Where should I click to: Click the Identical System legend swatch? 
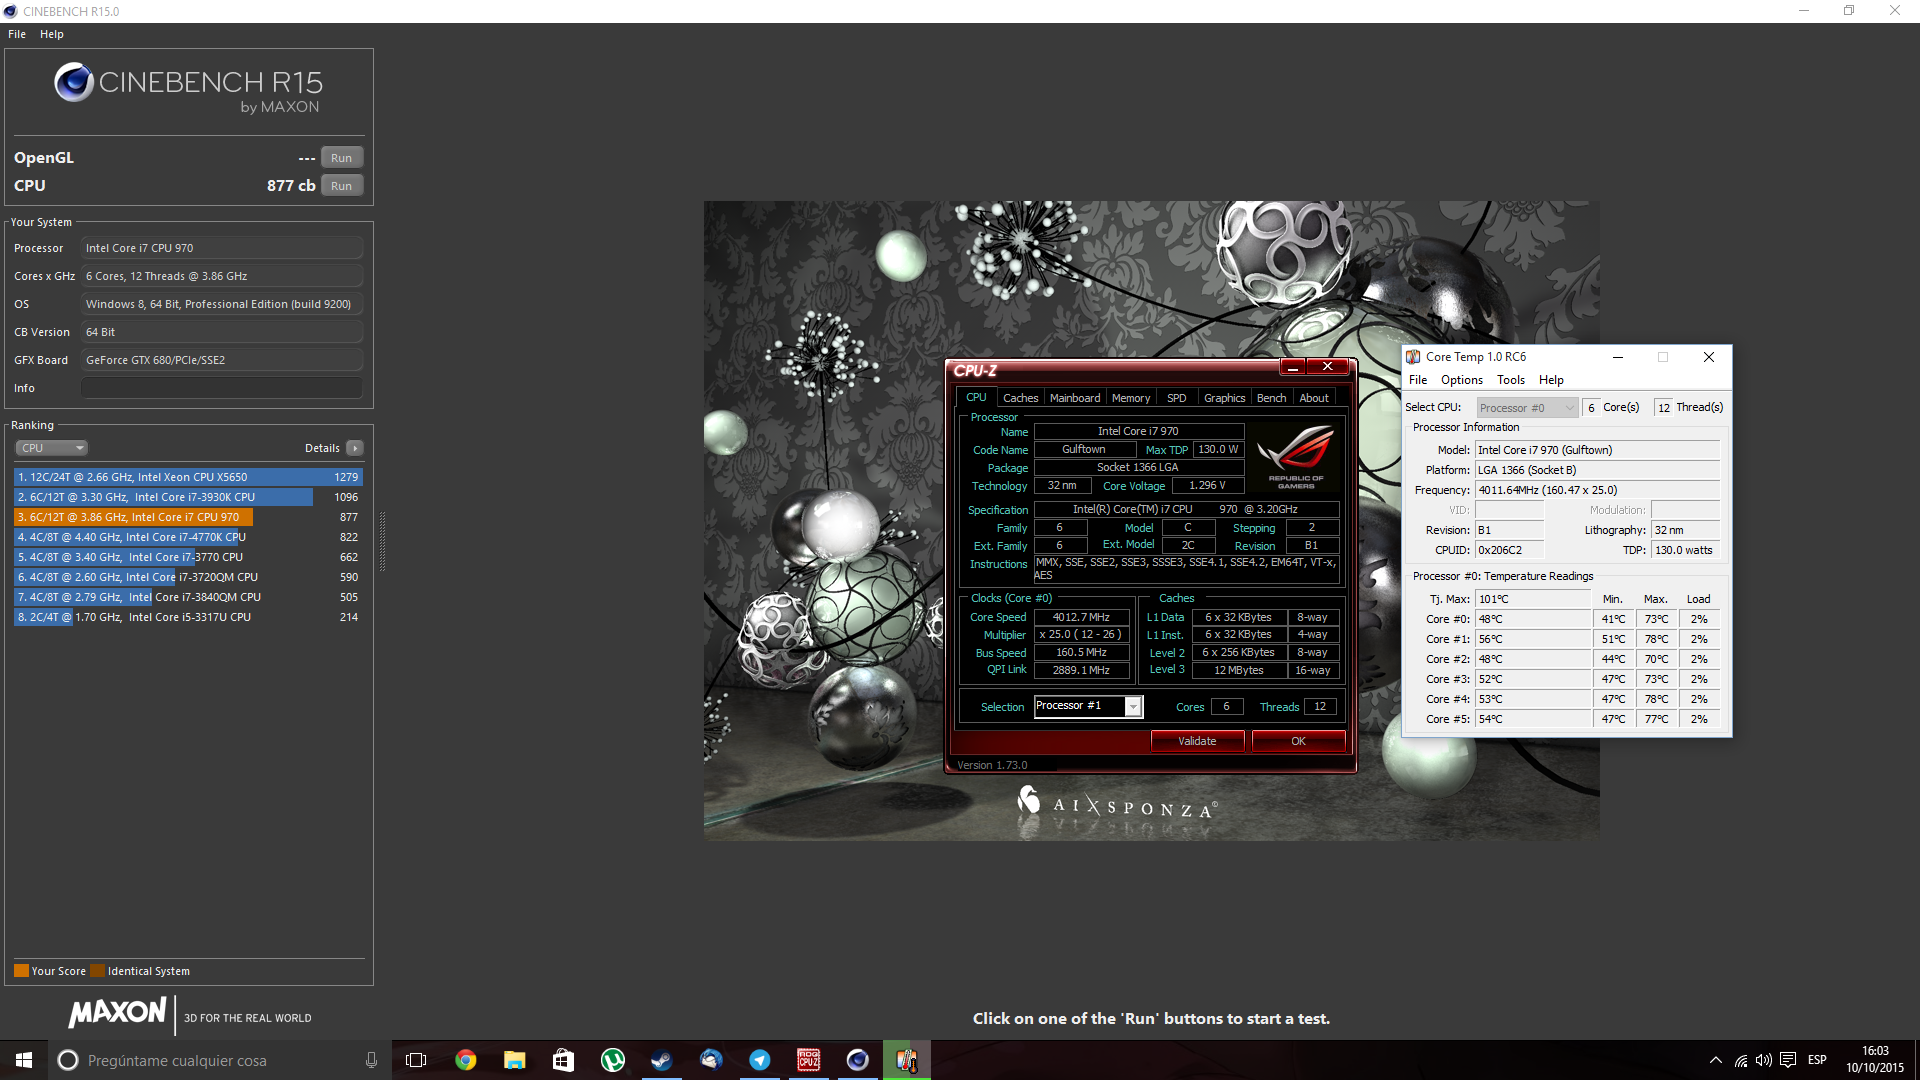(x=97, y=971)
